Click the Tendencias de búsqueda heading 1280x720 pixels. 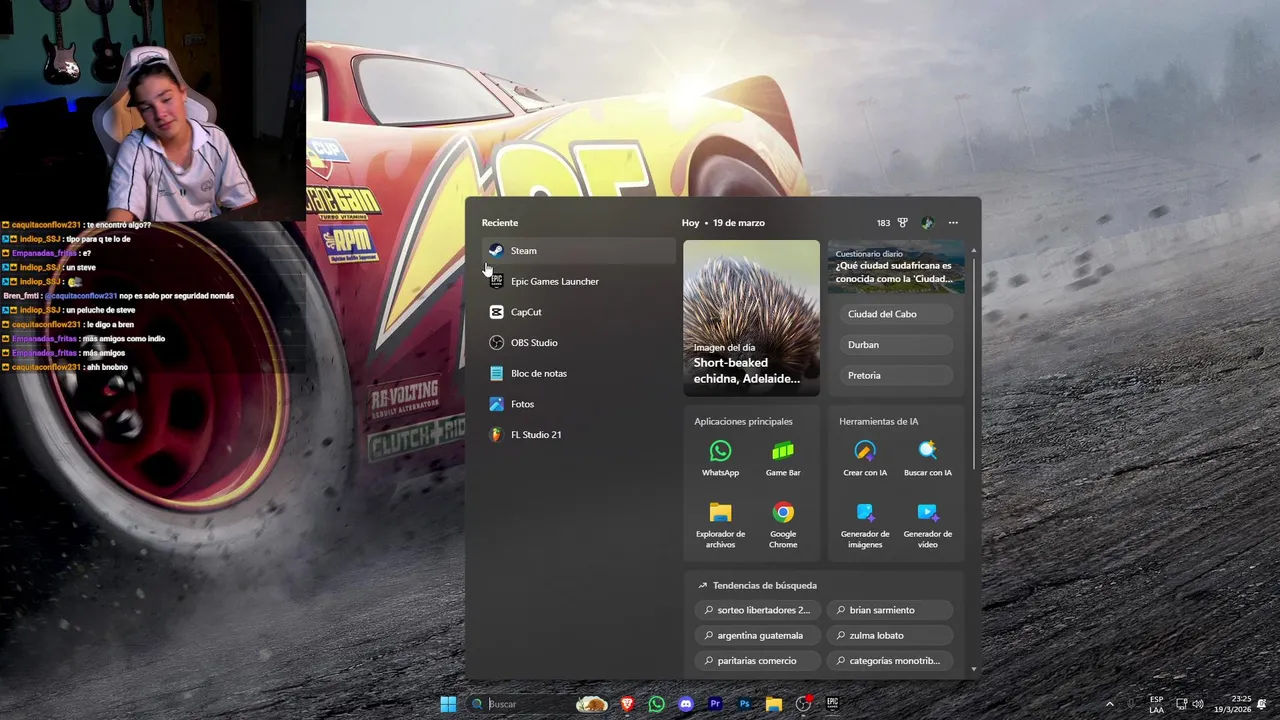pos(764,586)
